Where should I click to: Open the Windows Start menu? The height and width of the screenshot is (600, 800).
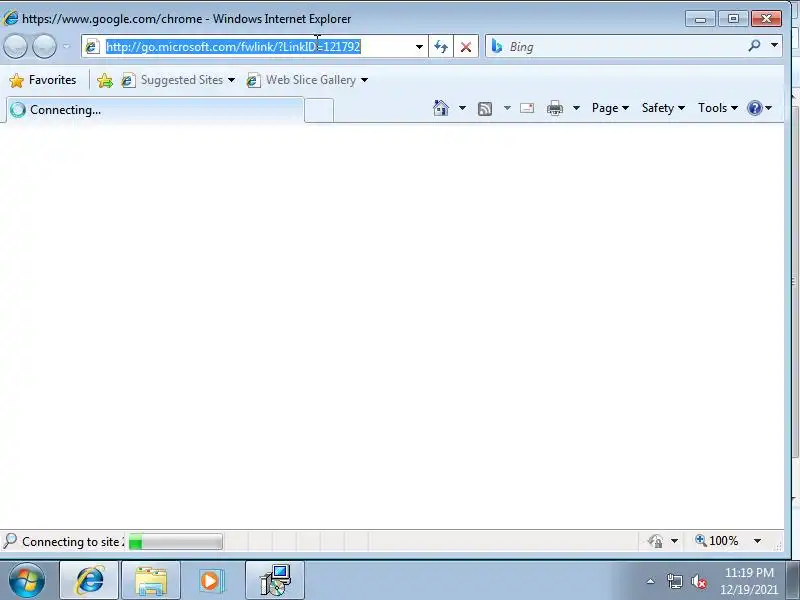[27, 580]
